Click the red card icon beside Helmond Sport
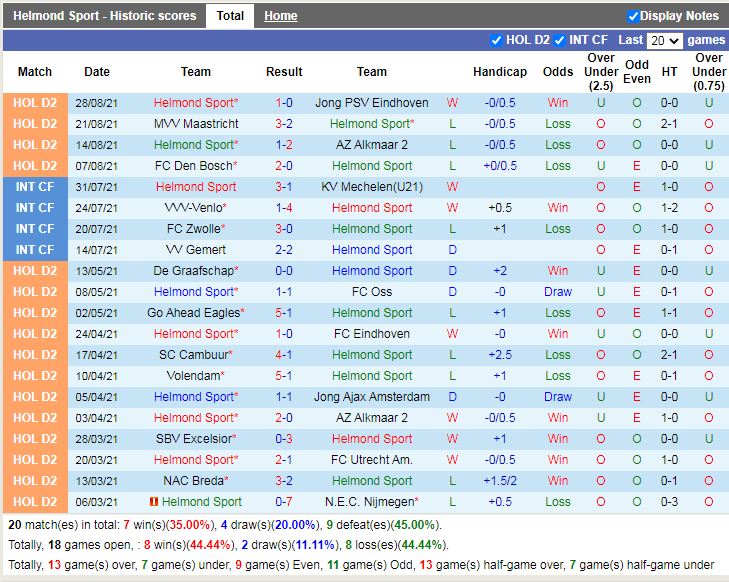 pos(154,502)
